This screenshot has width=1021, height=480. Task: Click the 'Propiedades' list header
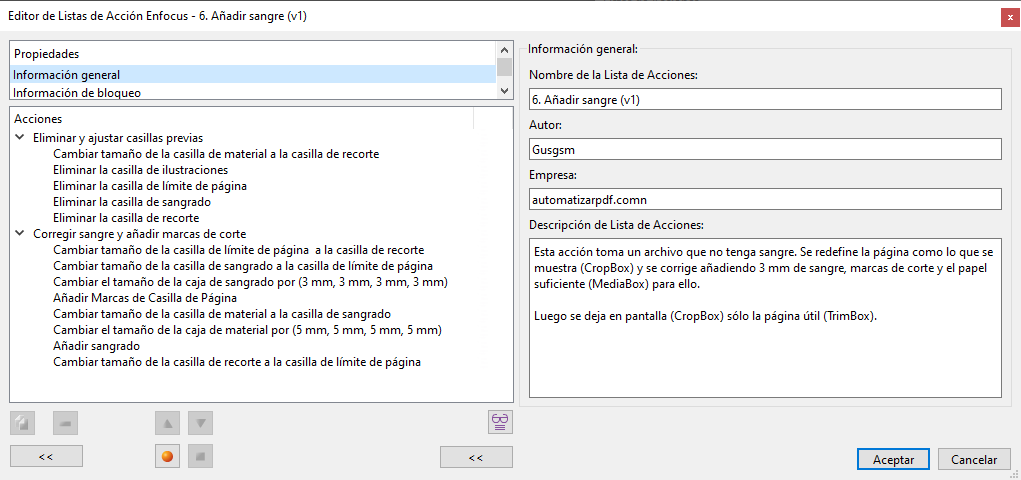click(x=253, y=54)
